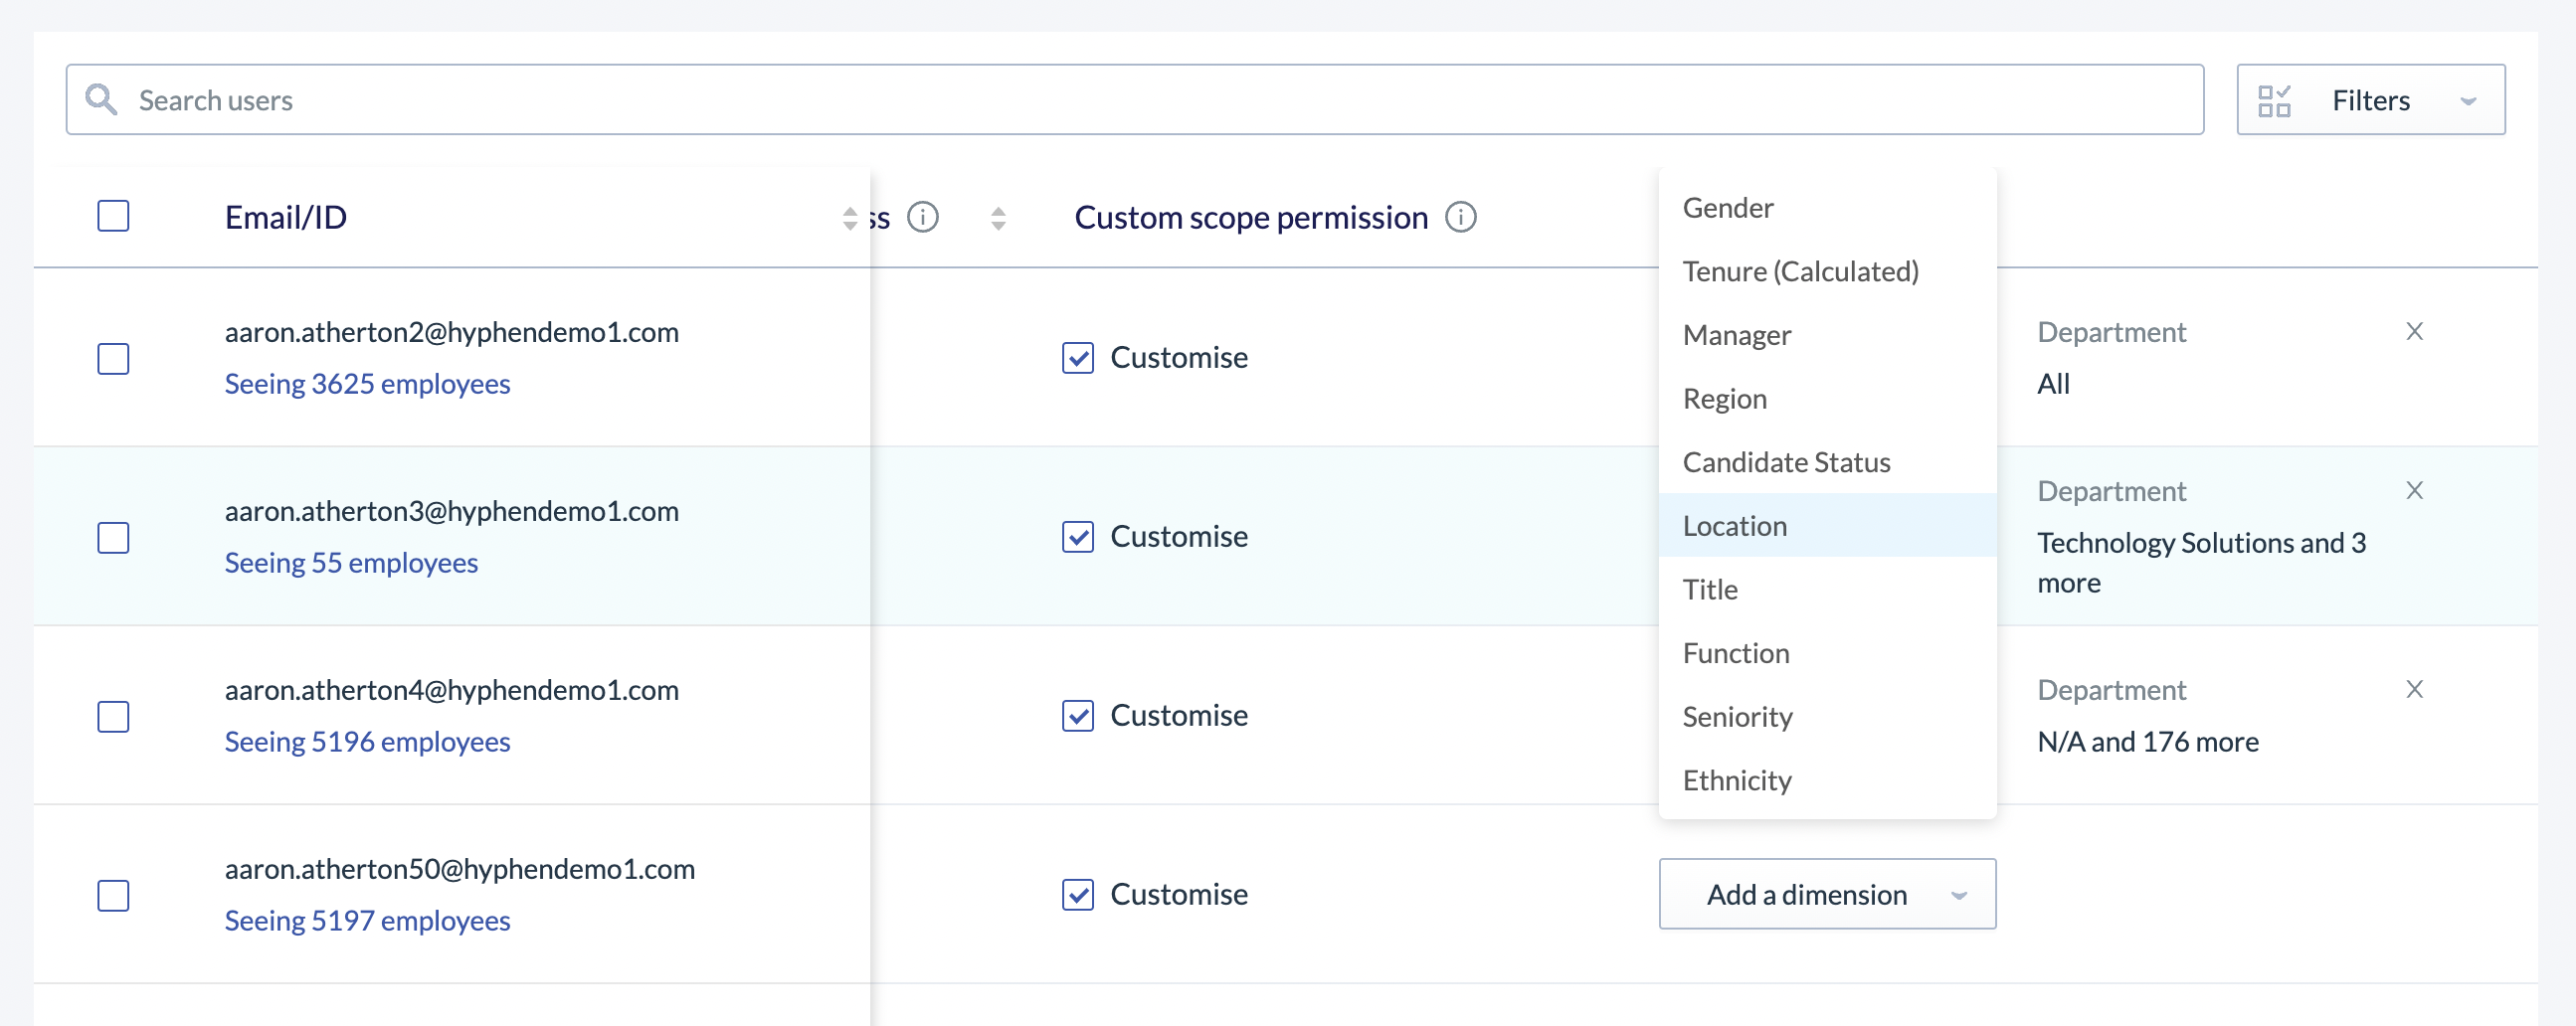Screen dimensions: 2576x1026
Task: Choose Location dimension
Action: [x=1827, y=525]
